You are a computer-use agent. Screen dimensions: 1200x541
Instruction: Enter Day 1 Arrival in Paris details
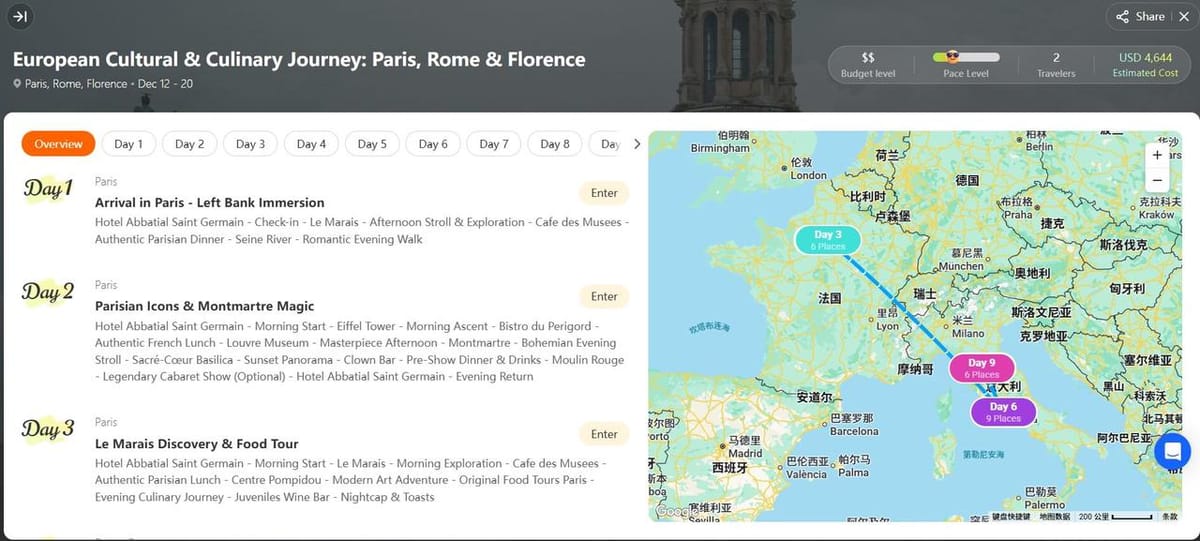click(604, 193)
